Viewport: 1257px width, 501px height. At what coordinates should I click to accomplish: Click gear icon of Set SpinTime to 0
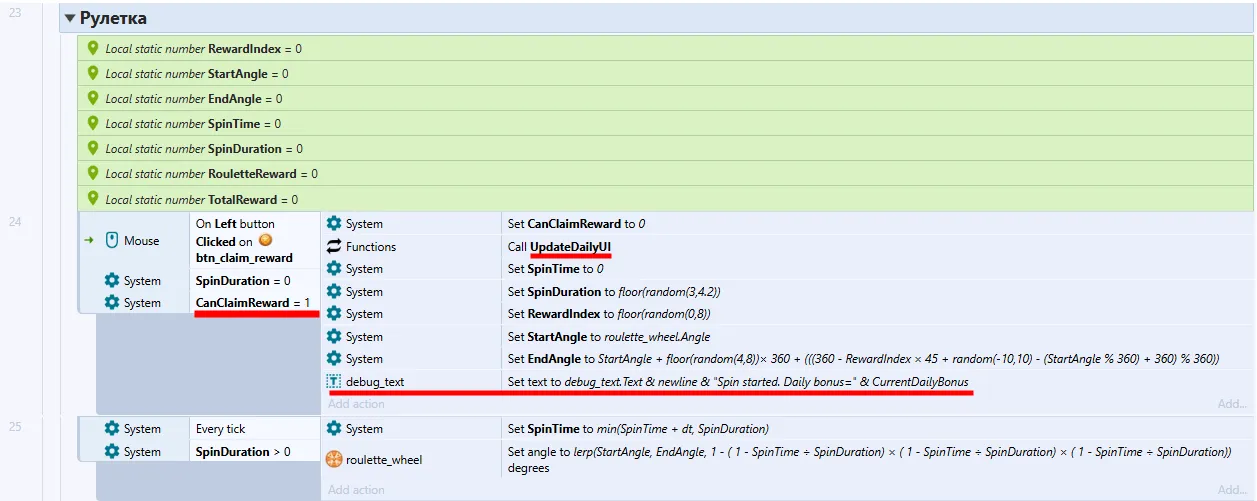click(x=334, y=268)
